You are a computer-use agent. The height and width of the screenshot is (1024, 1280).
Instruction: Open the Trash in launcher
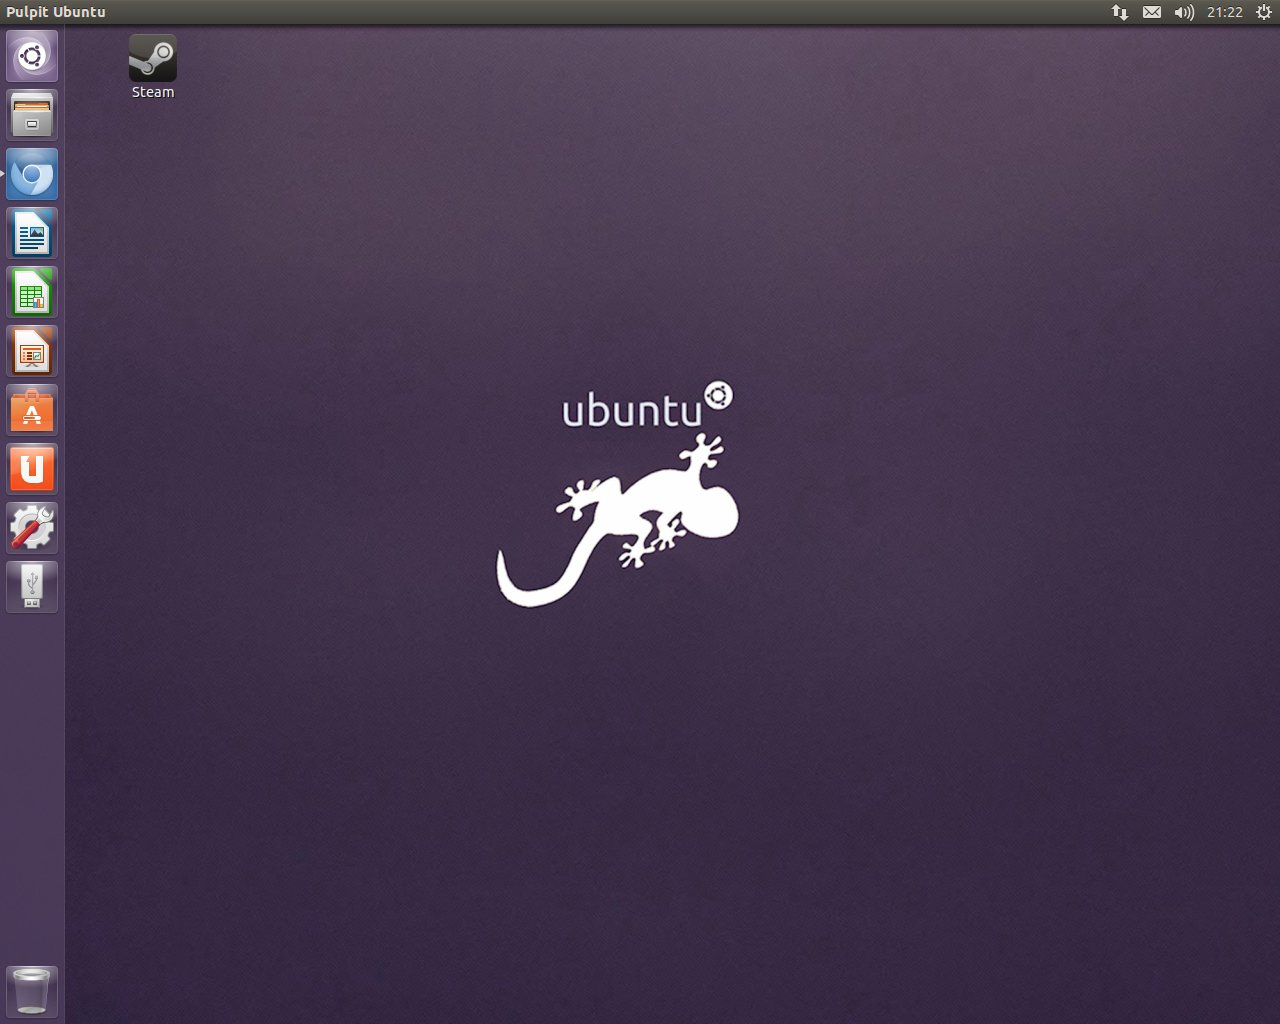(x=32, y=991)
